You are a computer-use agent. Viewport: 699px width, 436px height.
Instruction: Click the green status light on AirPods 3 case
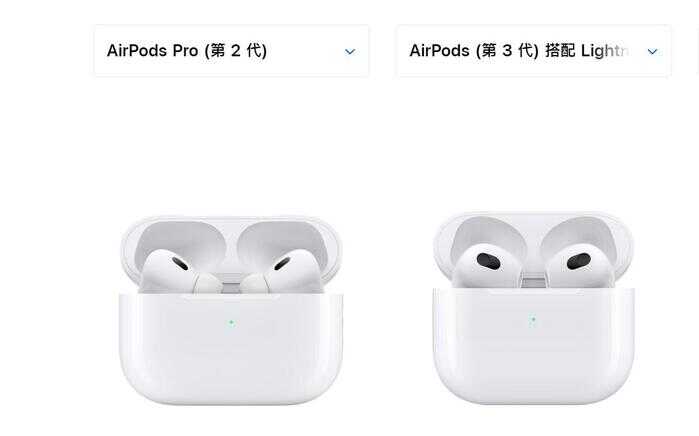pos(533,320)
